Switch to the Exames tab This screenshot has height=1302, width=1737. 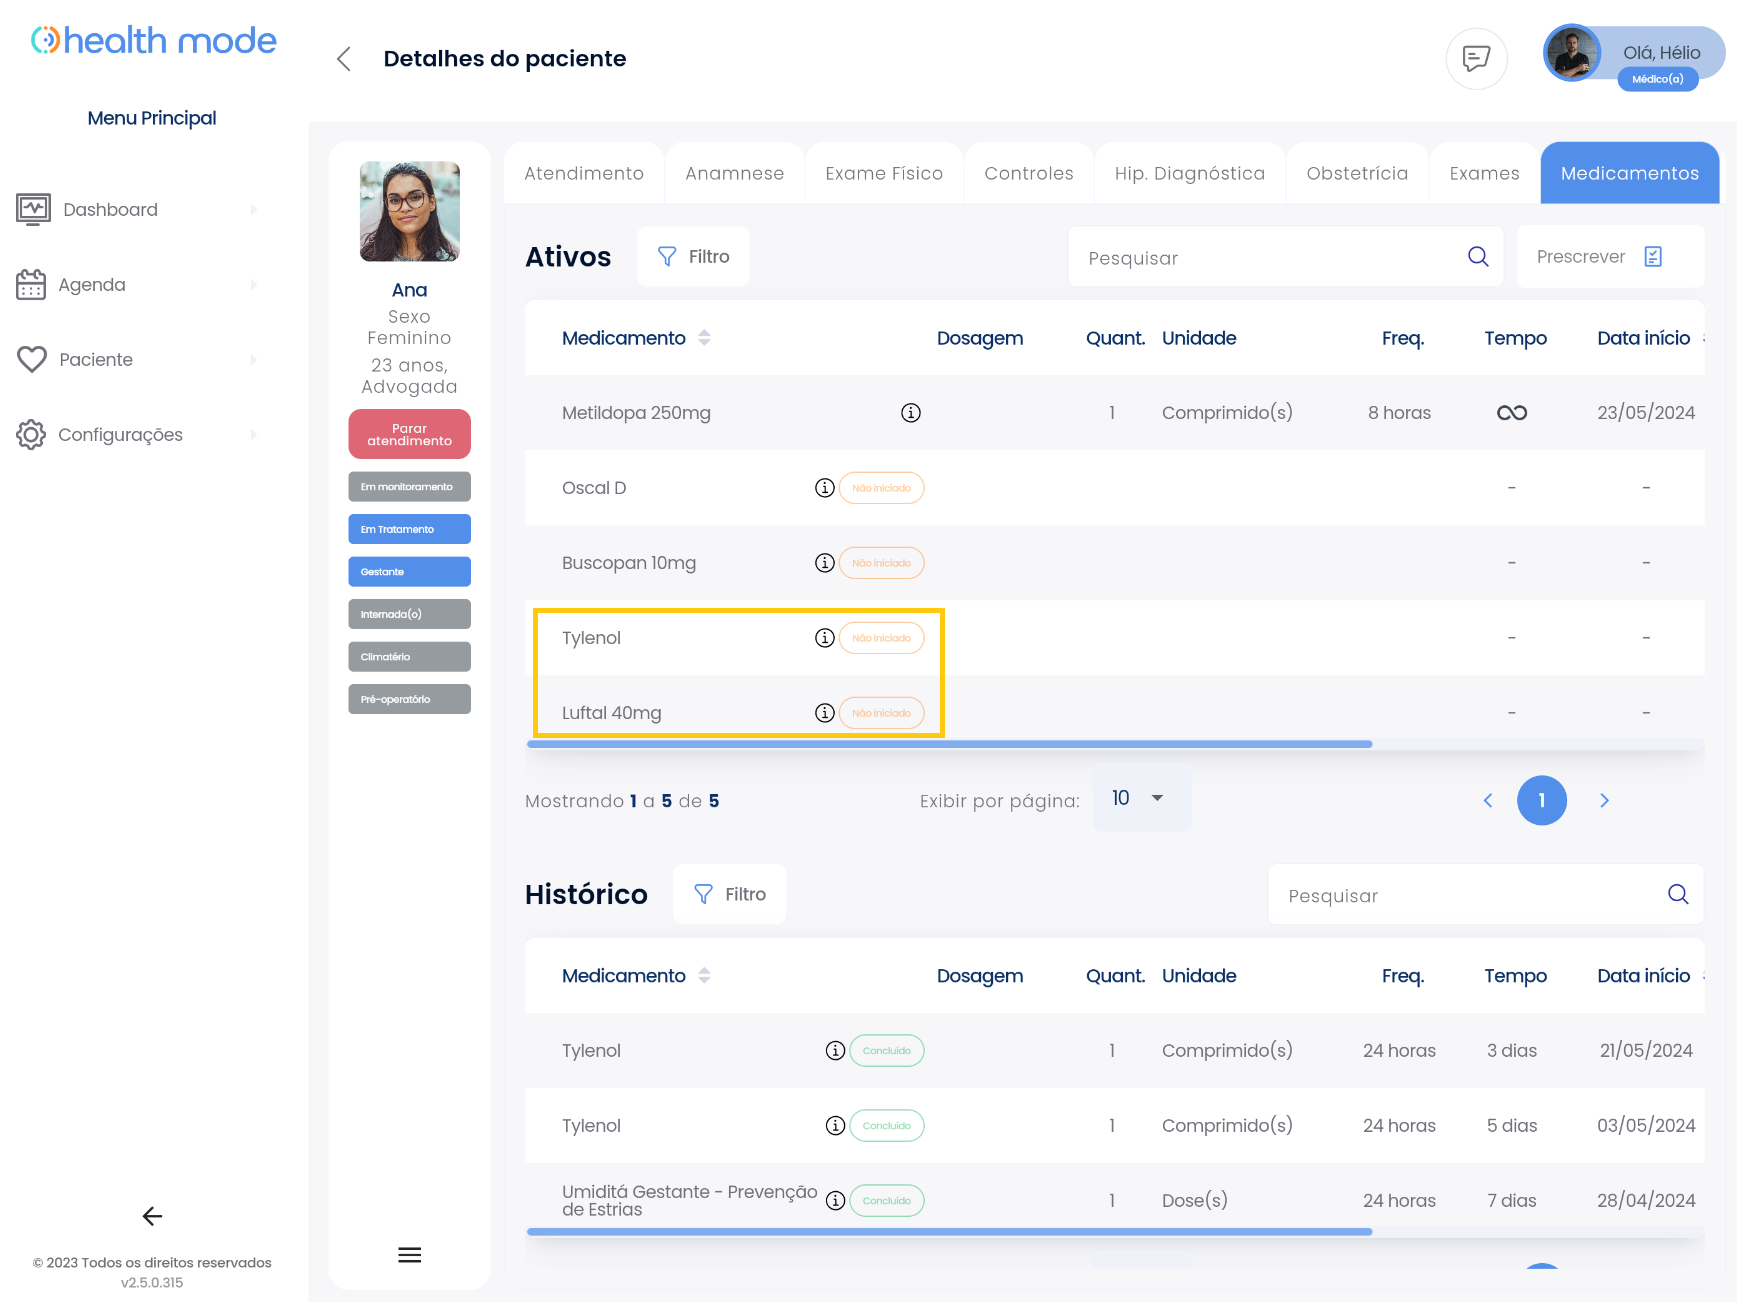click(1485, 174)
